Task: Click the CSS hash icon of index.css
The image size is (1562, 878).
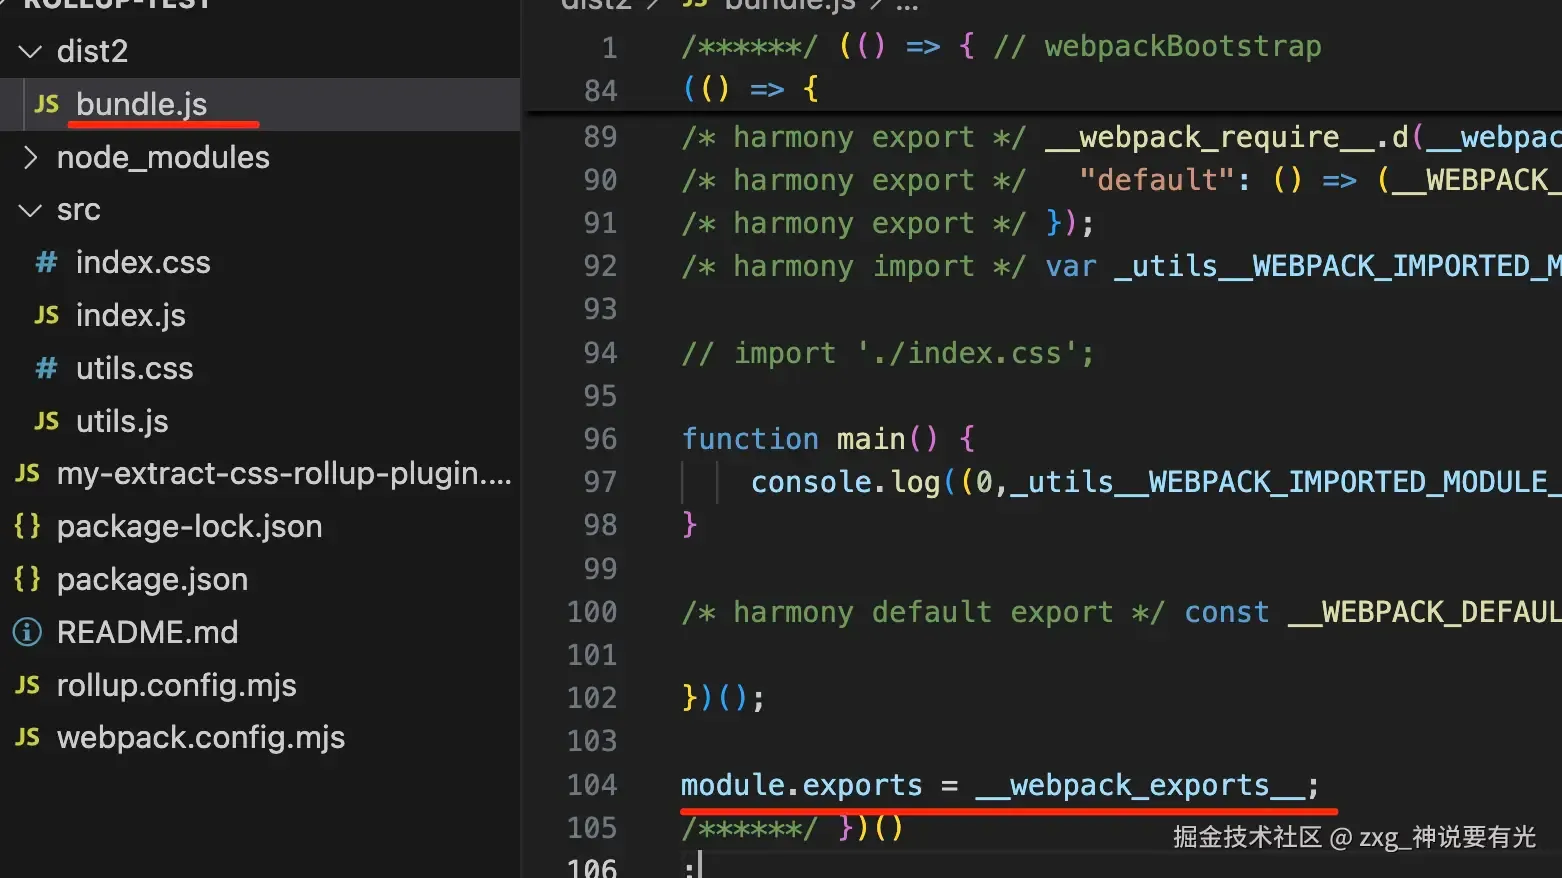Action: (x=46, y=262)
